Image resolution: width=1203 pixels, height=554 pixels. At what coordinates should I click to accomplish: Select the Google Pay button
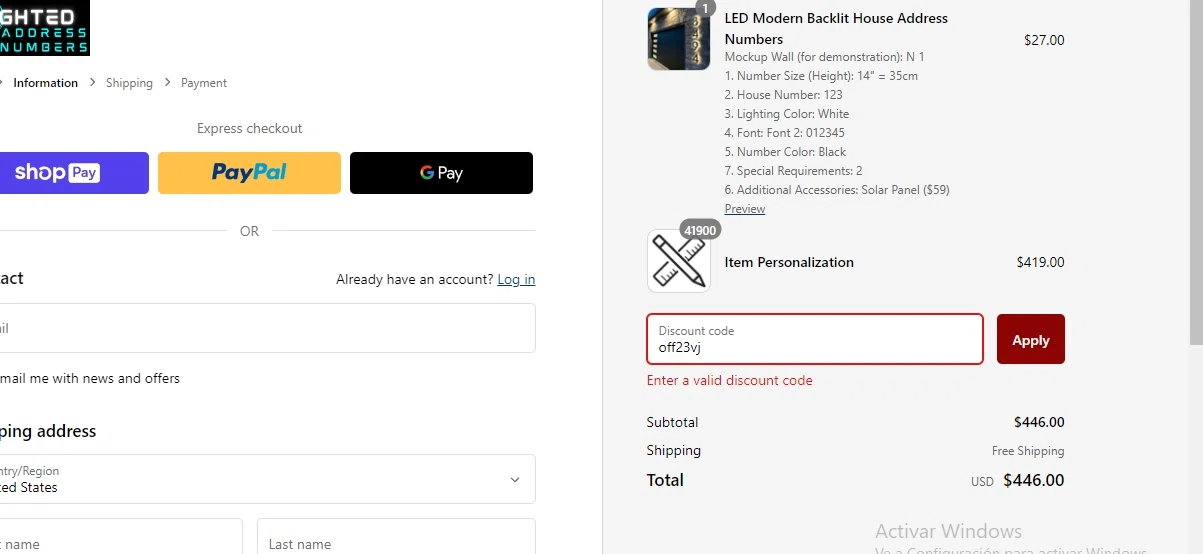441,173
